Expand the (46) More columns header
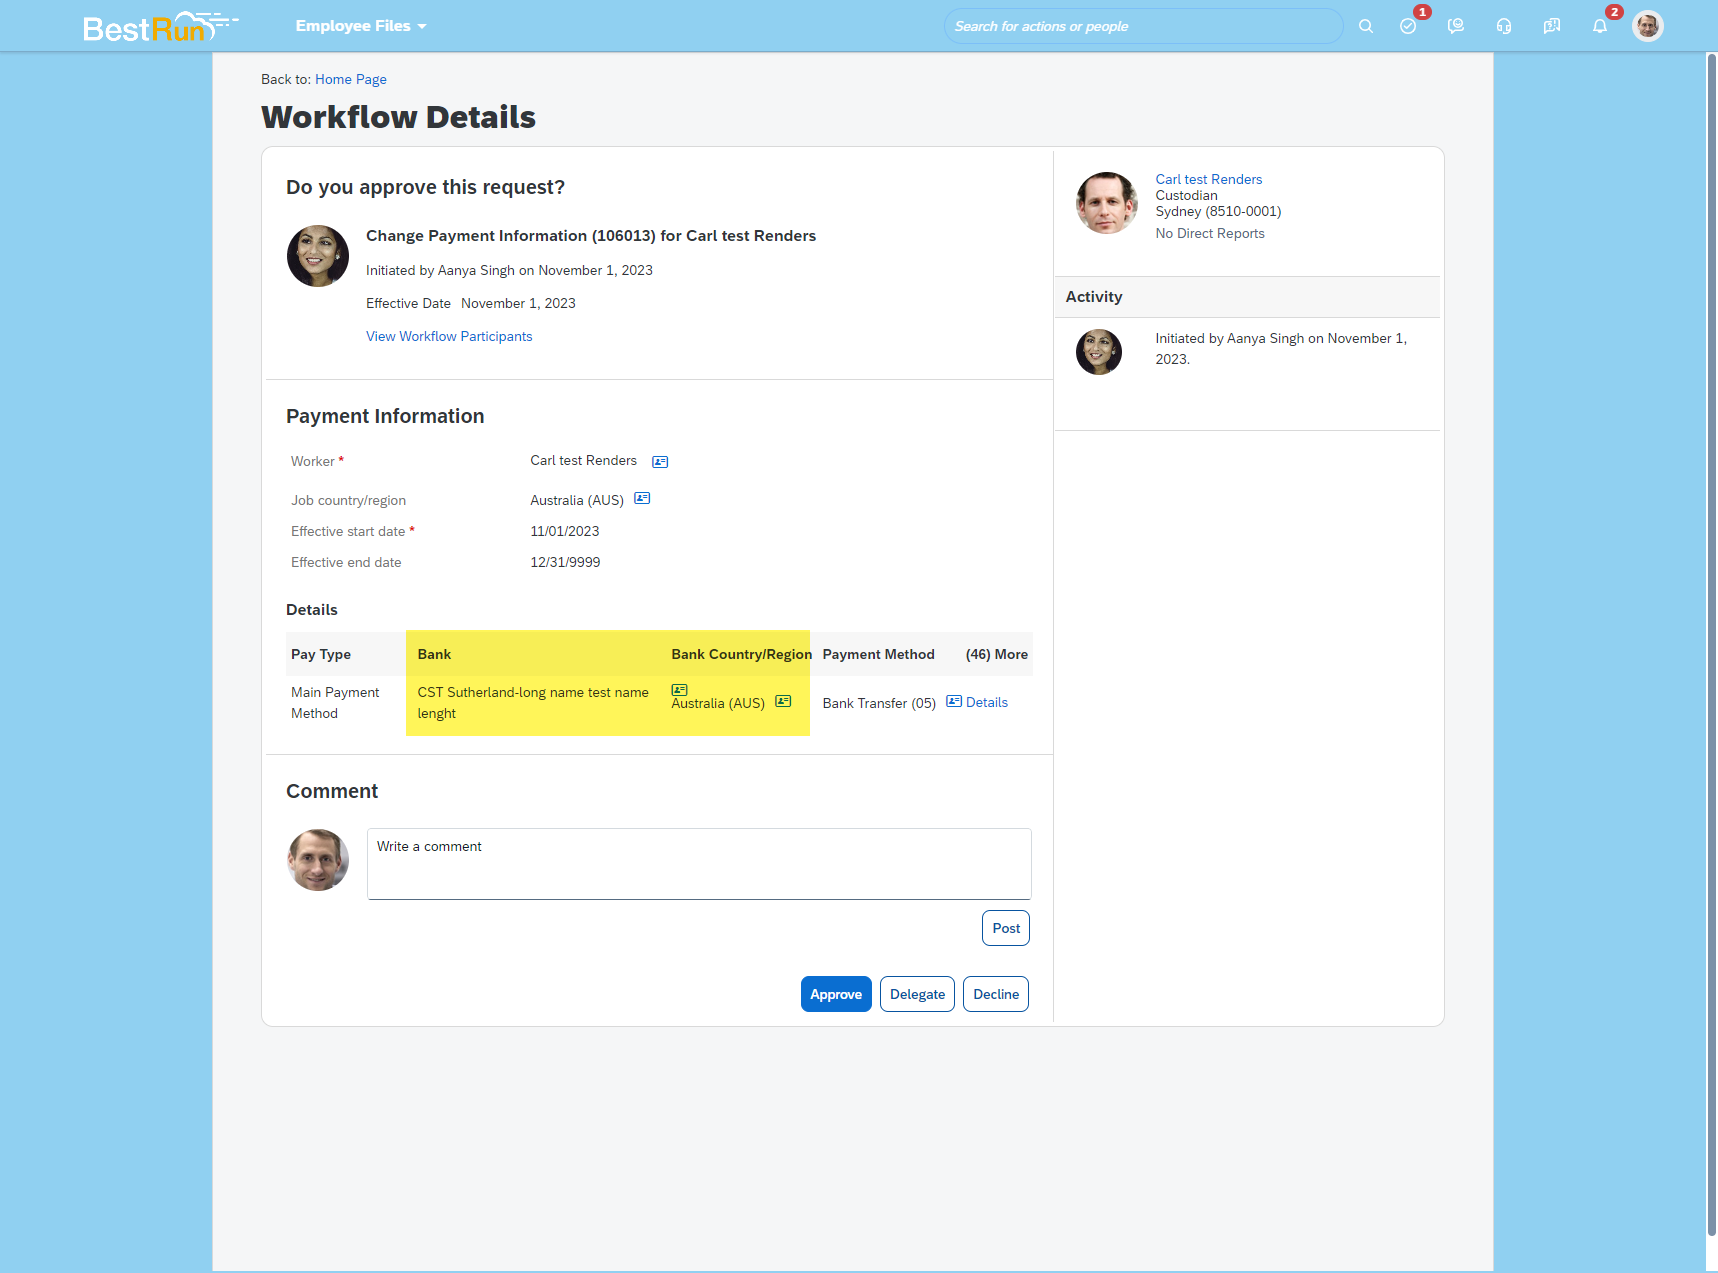 [x=996, y=654]
